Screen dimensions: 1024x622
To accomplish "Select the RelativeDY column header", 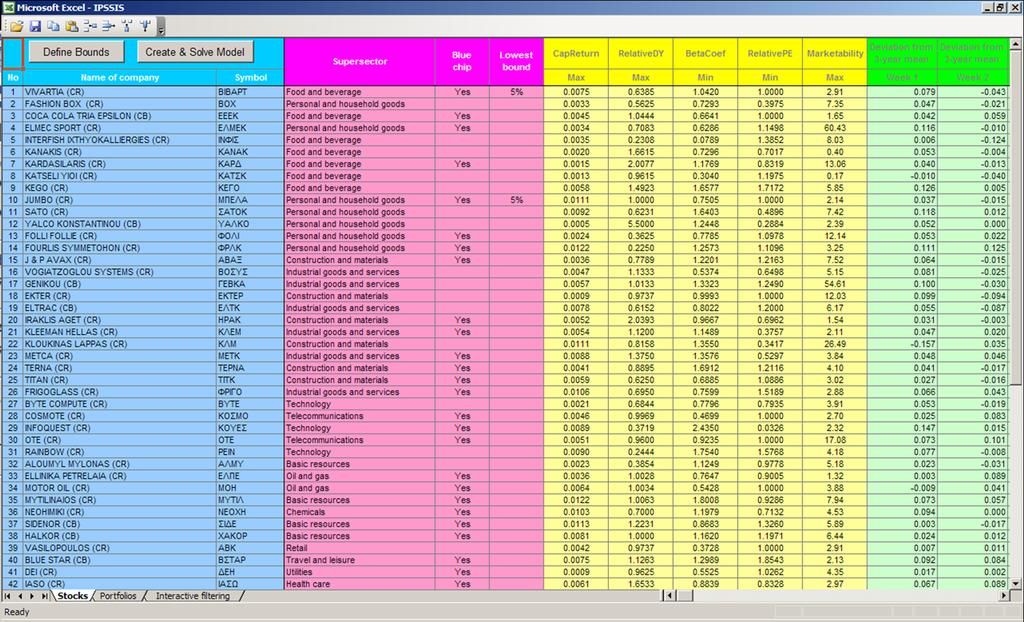I will pyautogui.click(x=641, y=54).
